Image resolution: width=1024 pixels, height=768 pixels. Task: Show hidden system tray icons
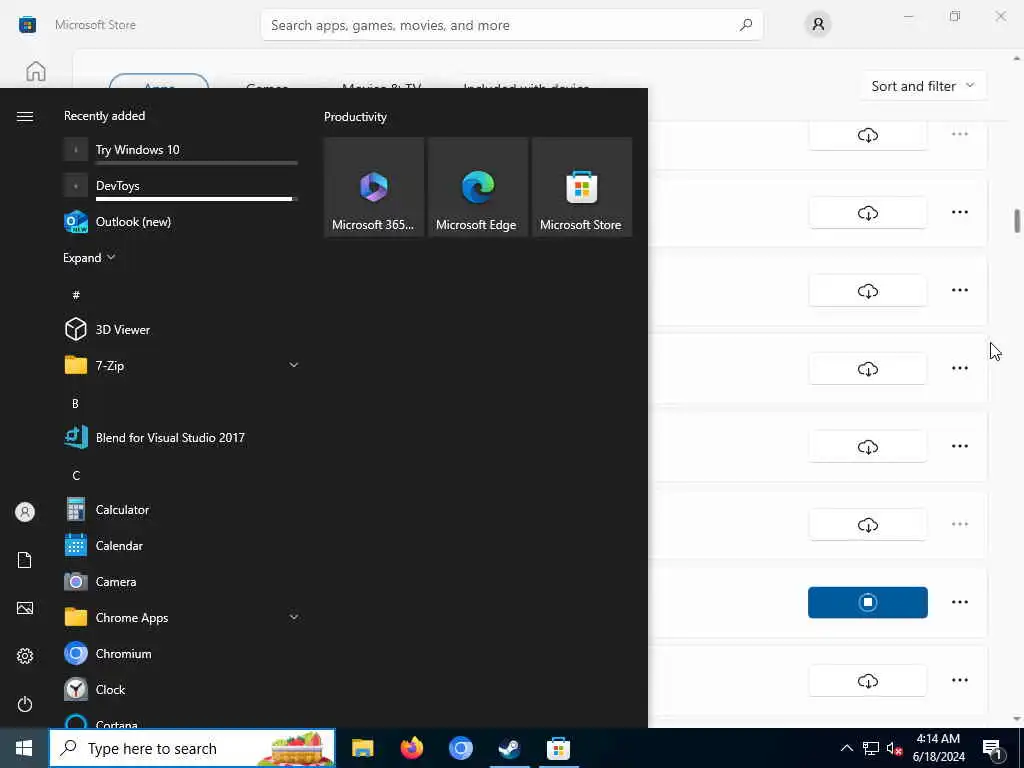coord(846,748)
